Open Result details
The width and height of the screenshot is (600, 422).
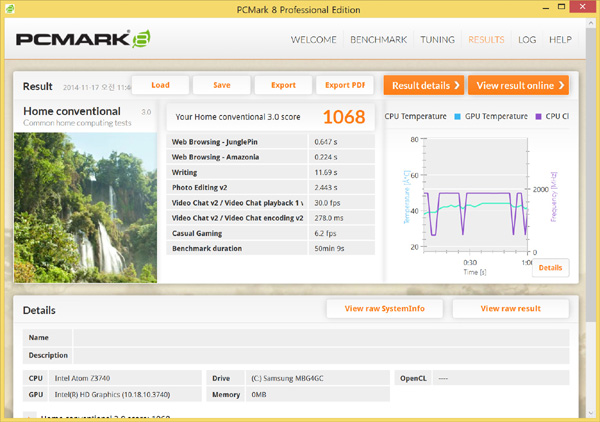pos(424,85)
